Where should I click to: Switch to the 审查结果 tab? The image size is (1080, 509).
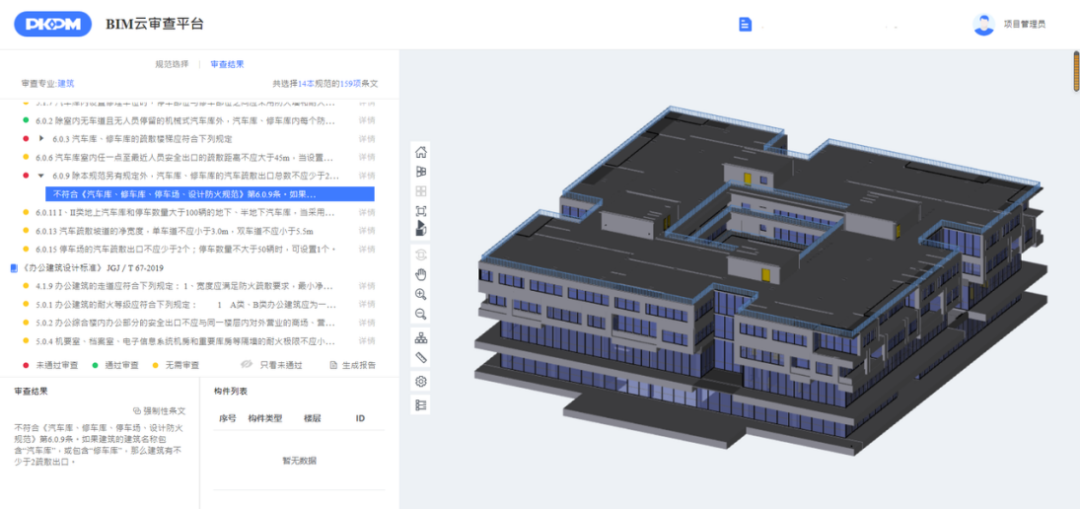pos(227,64)
